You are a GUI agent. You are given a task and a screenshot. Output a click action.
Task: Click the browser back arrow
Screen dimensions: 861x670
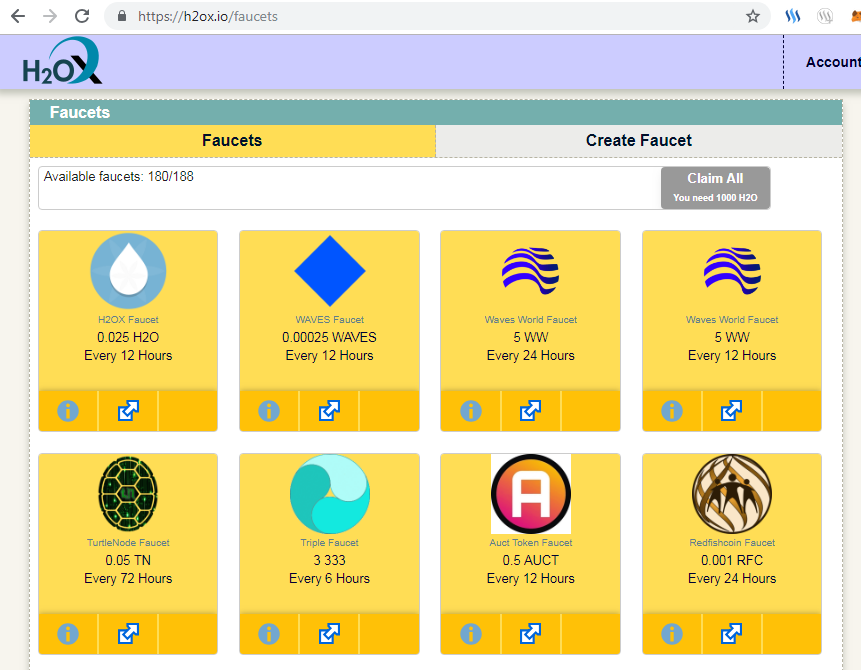[x=18, y=16]
